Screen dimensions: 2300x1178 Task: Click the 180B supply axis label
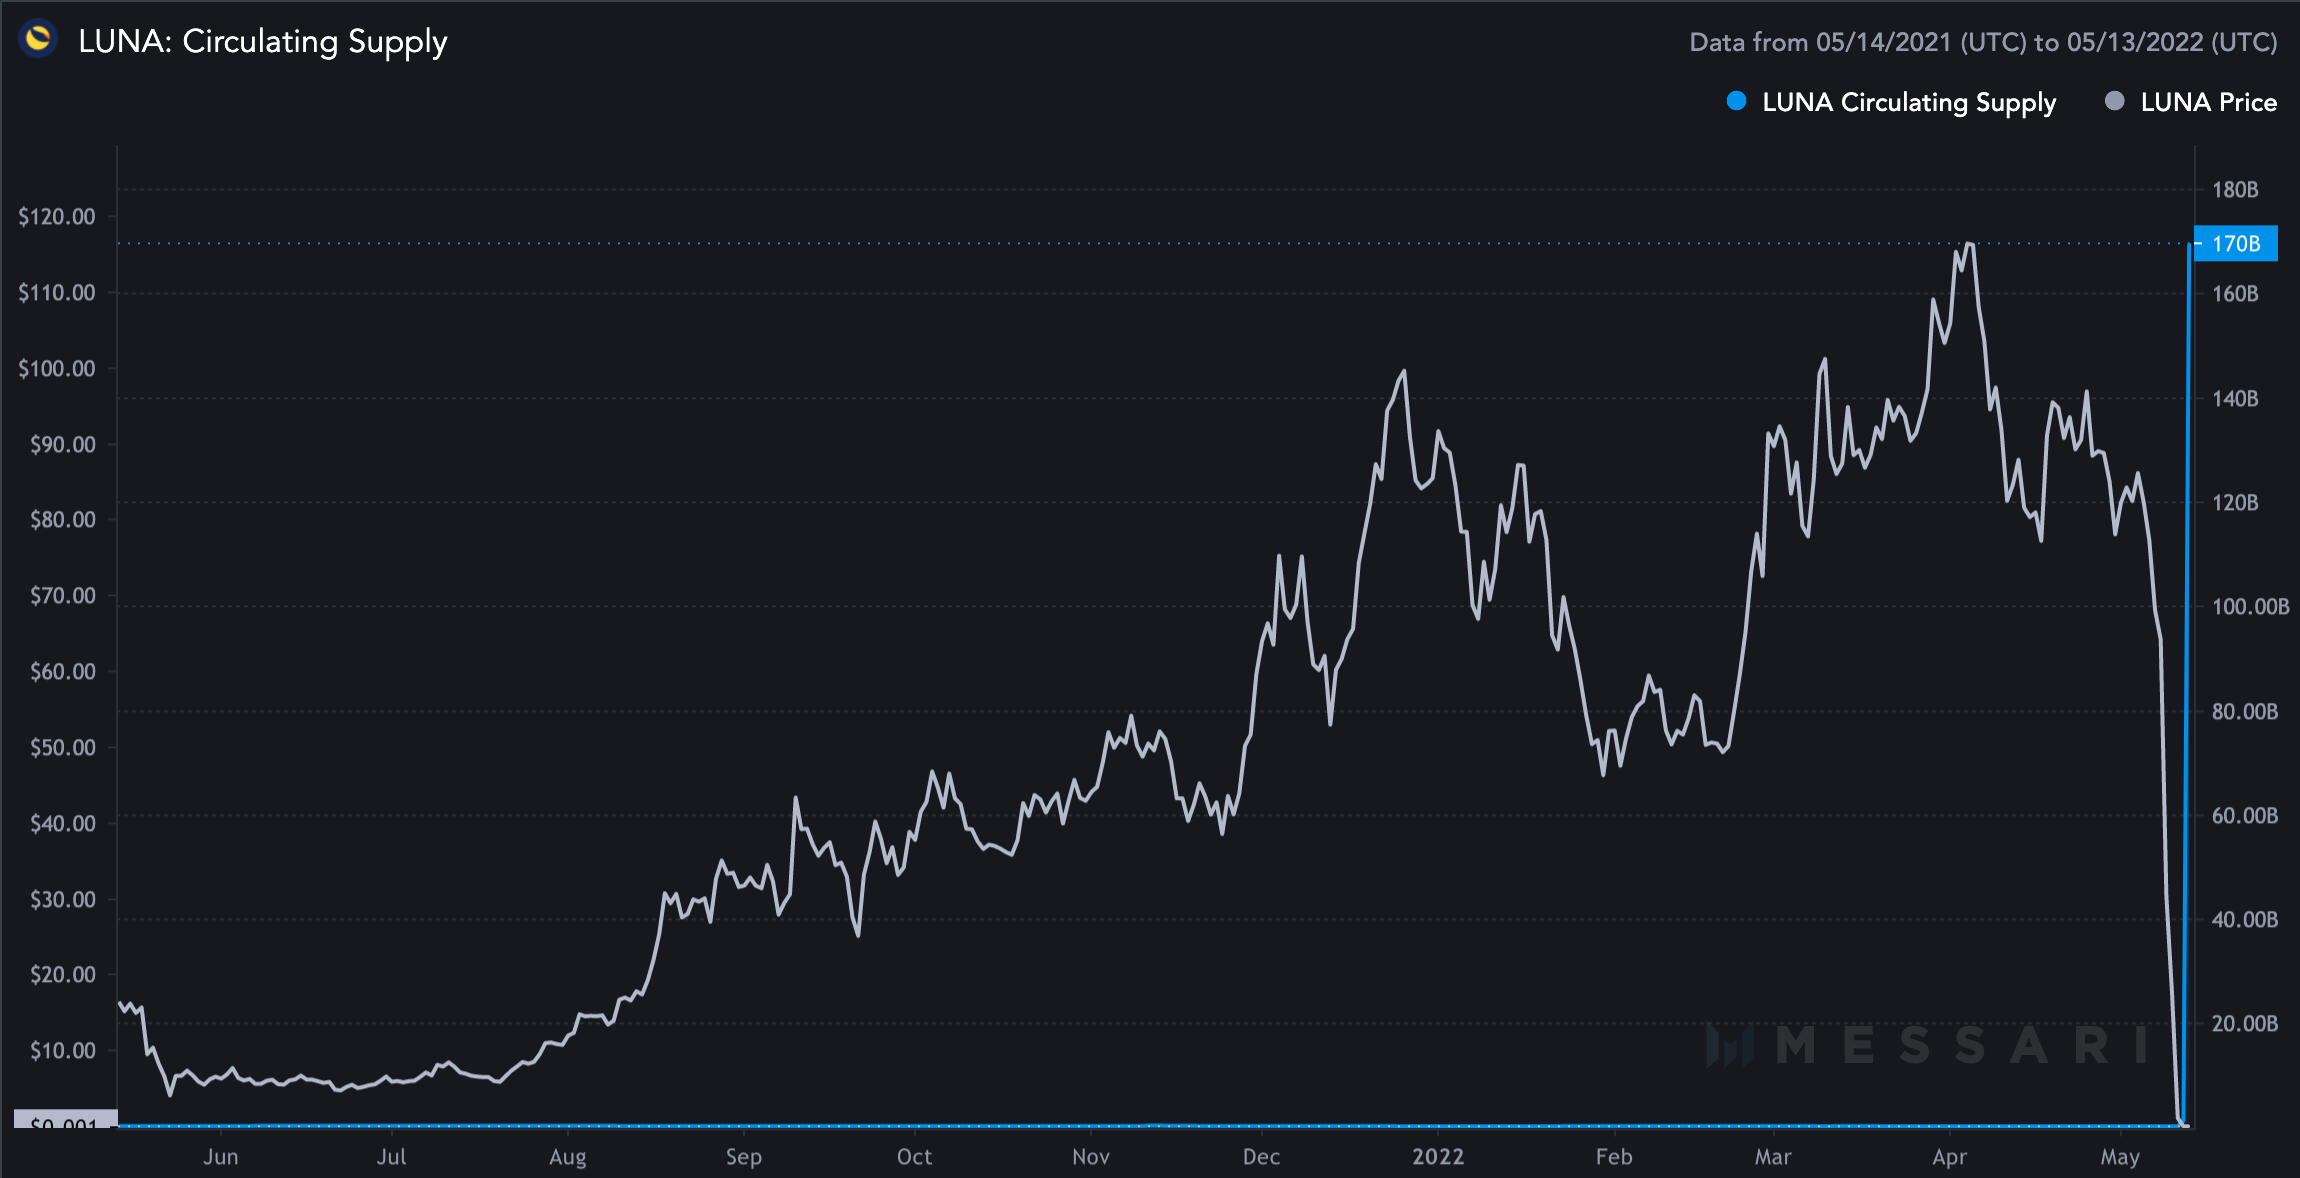tap(2235, 190)
